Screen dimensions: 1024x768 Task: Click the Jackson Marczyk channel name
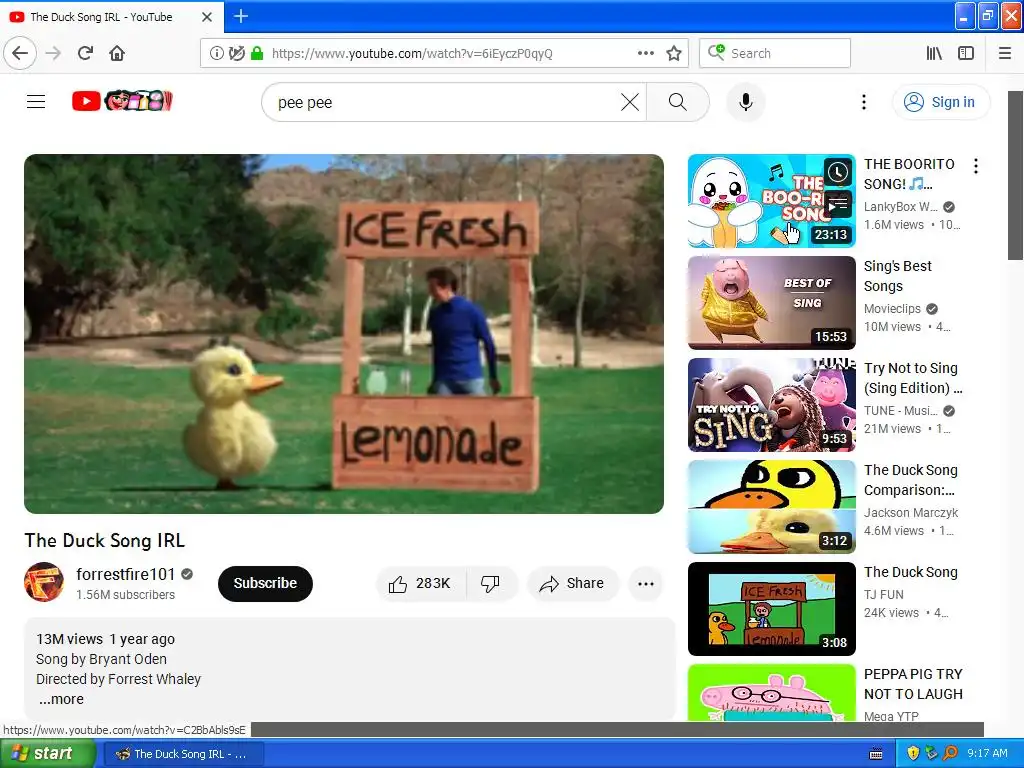coord(910,513)
